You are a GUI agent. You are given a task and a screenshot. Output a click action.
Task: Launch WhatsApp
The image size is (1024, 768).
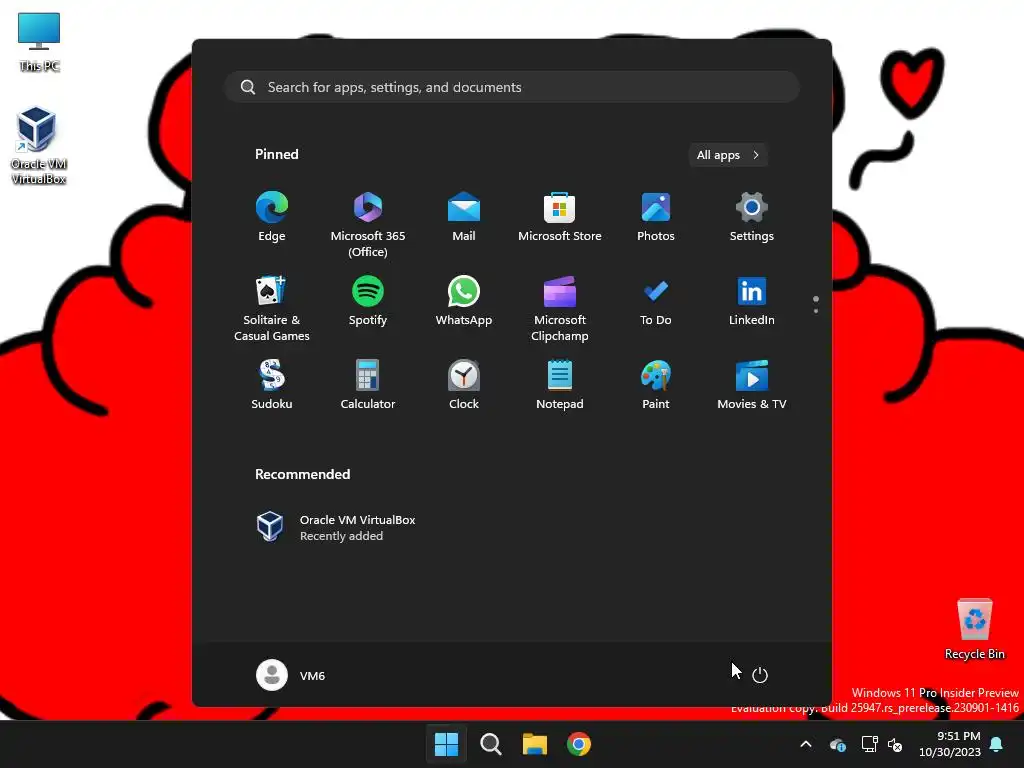[464, 302]
